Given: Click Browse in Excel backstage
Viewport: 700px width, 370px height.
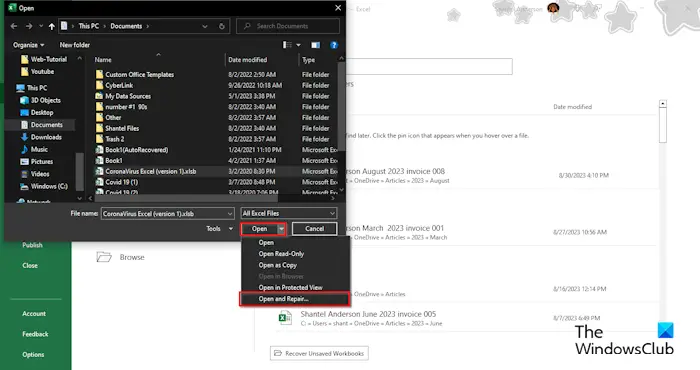Looking at the screenshot, I should point(121,258).
